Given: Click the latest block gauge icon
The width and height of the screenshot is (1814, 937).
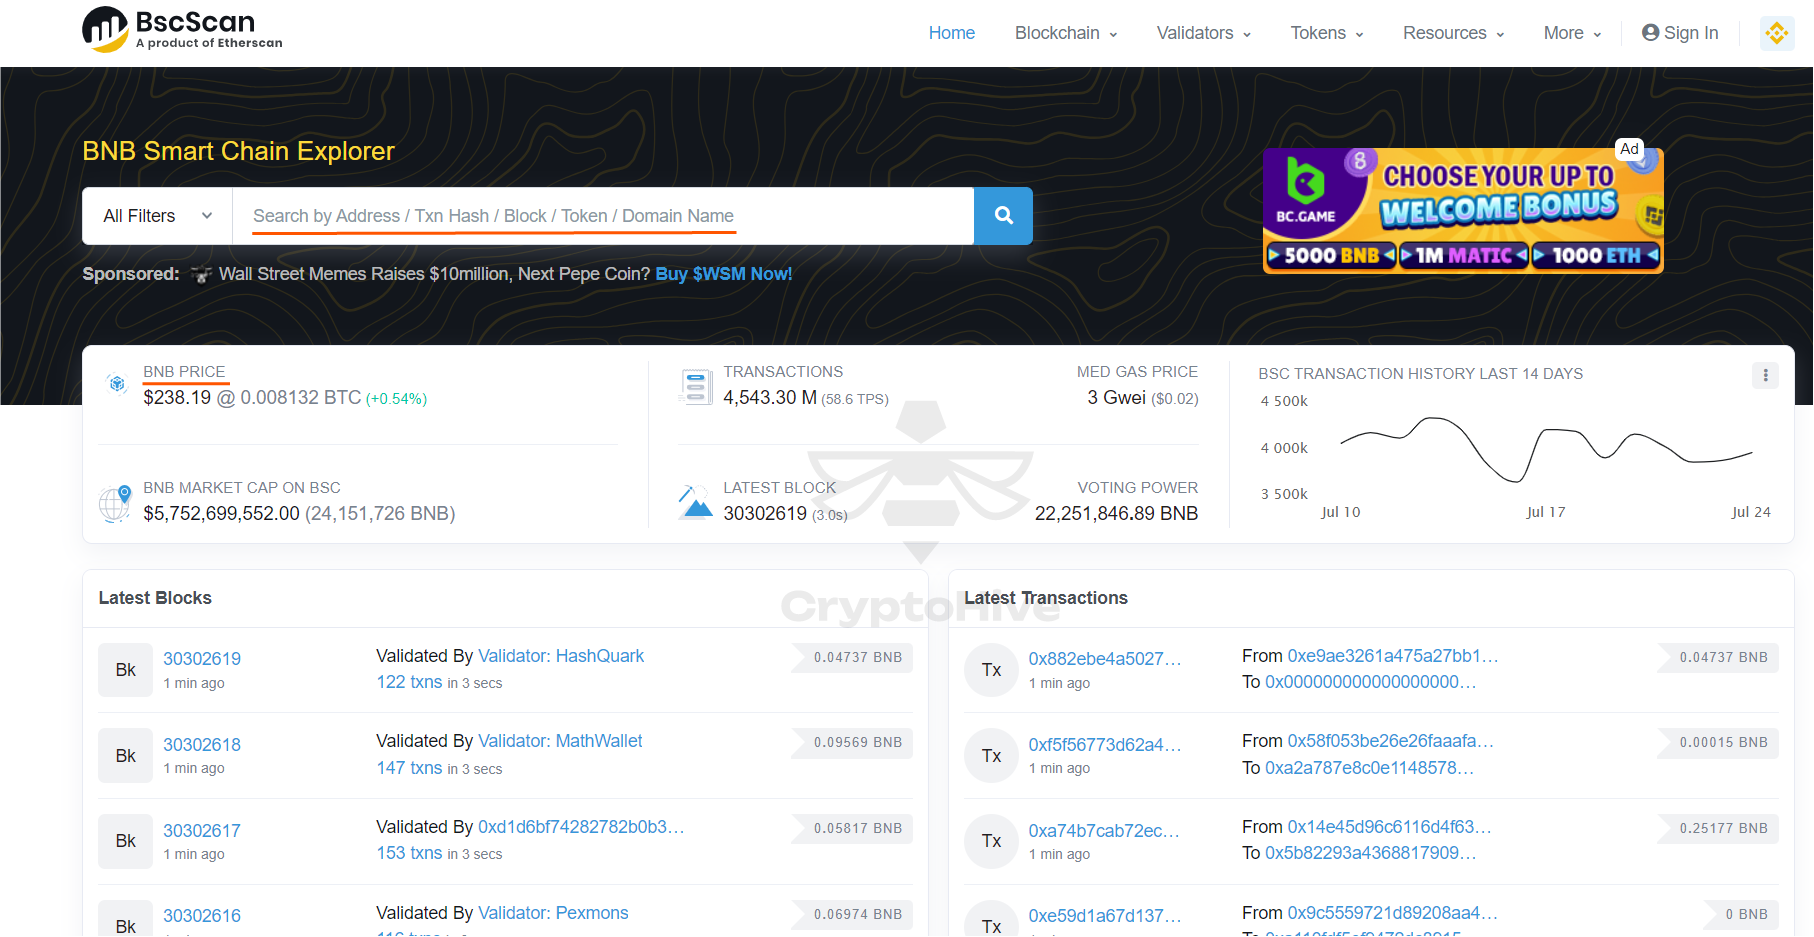Looking at the screenshot, I should (695, 502).
